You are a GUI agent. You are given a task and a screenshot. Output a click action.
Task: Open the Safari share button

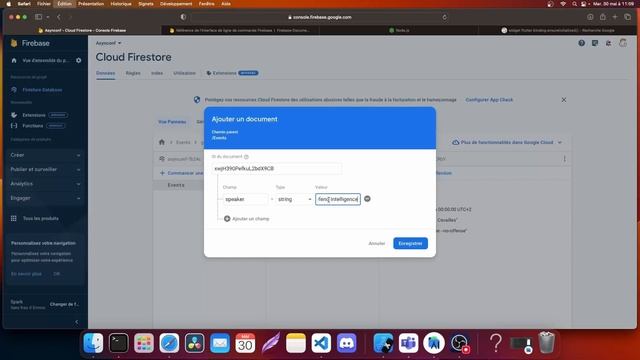(603, 17)
